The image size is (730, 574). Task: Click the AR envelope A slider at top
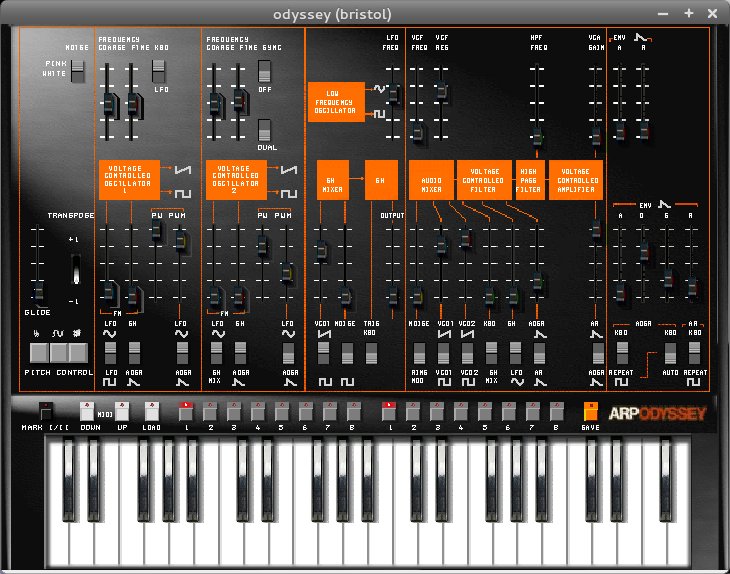620,131
